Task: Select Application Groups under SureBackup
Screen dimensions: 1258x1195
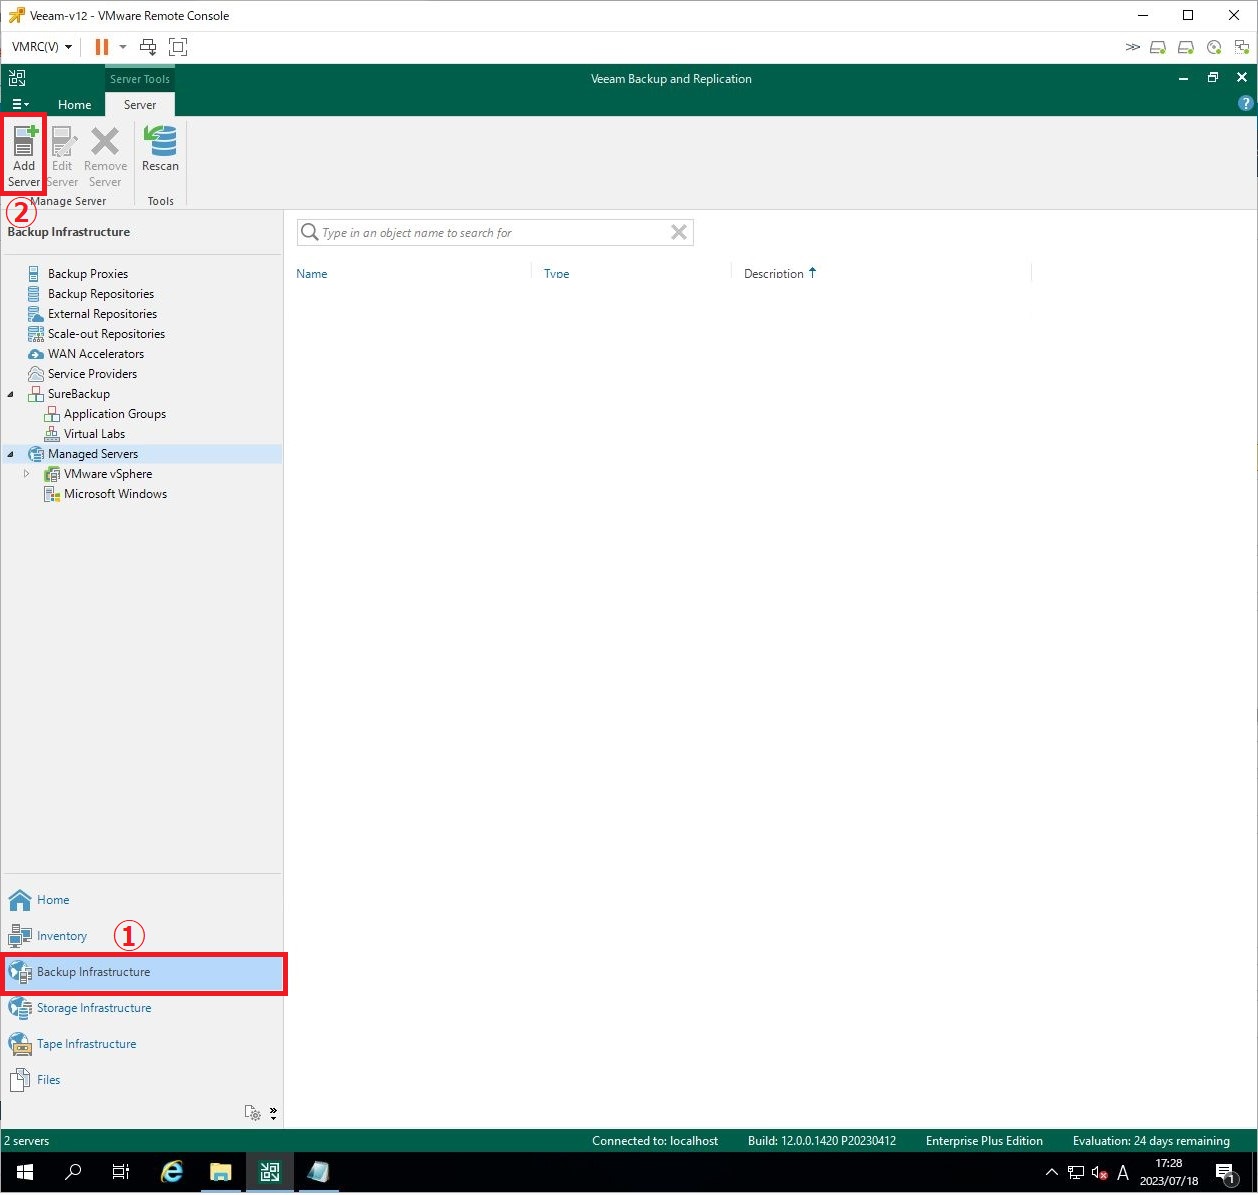Action: click(x=115, y=414)
